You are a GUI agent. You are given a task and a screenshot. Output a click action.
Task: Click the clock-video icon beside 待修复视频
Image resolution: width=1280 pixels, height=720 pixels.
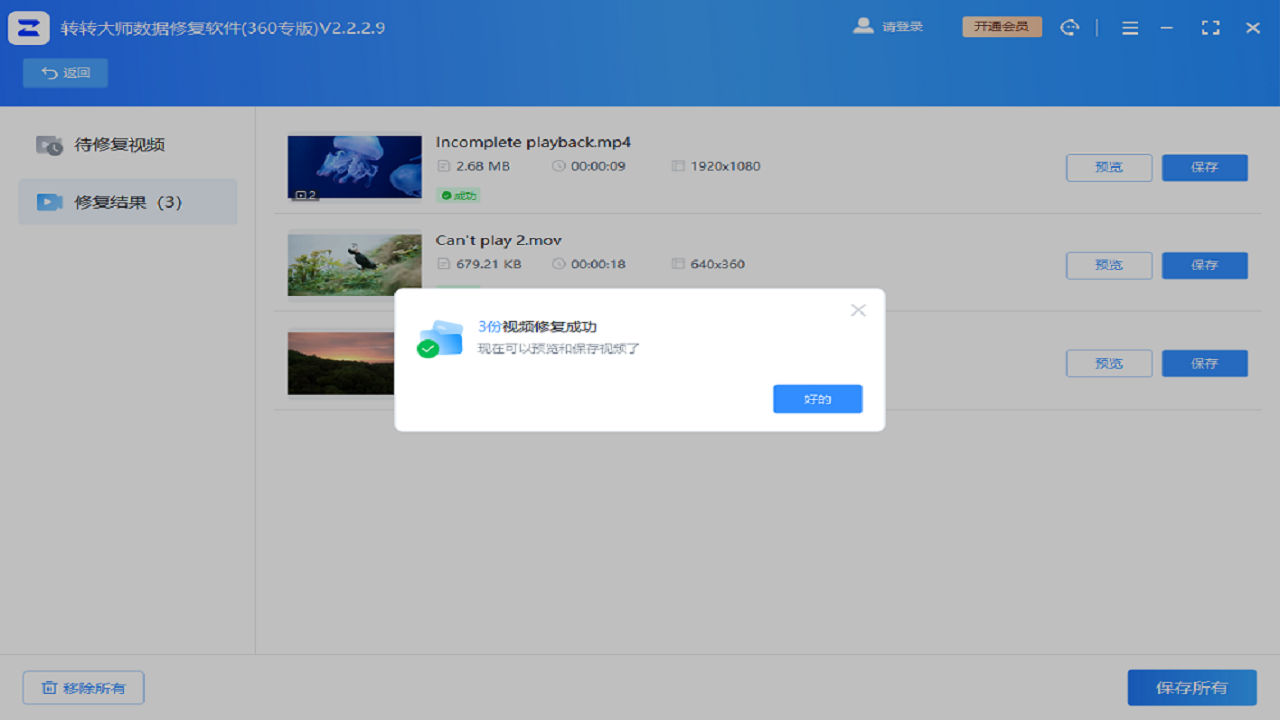click(x=48, y=145)
